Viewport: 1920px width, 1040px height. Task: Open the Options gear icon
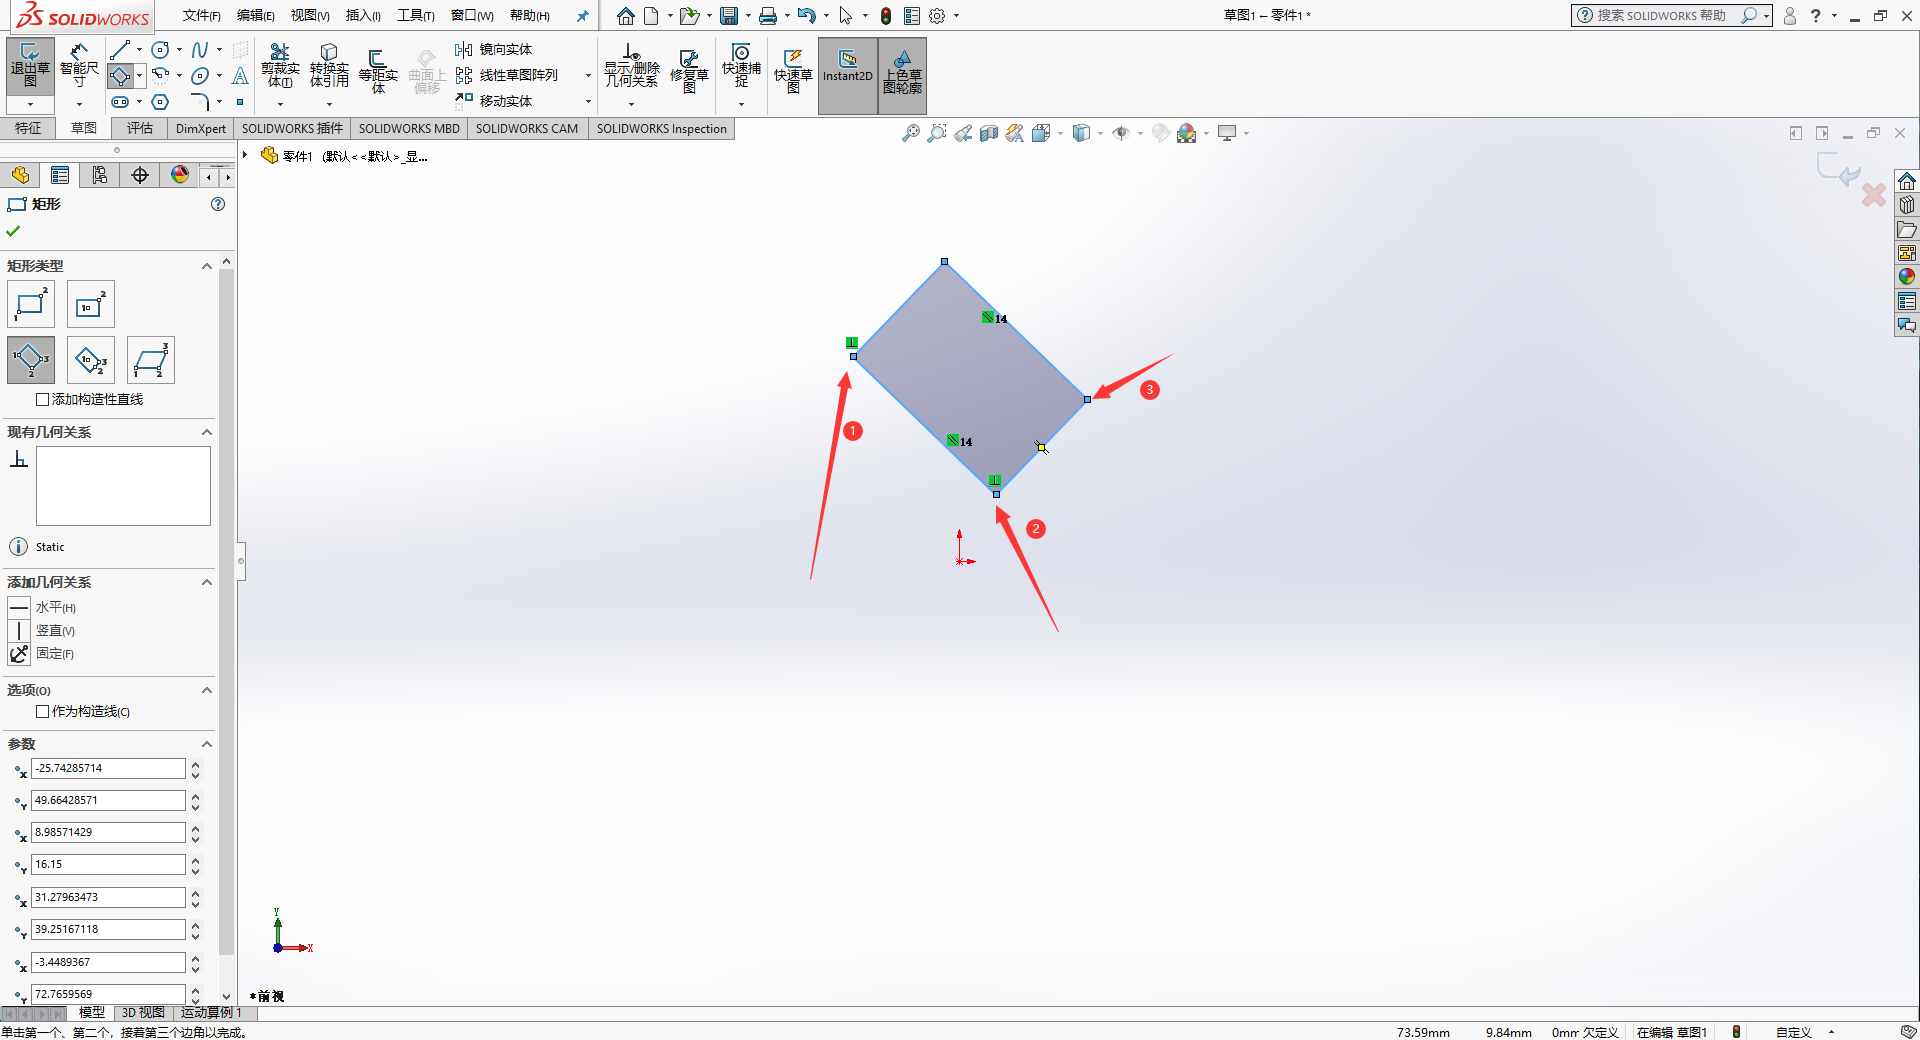click(x=937, y=15)
